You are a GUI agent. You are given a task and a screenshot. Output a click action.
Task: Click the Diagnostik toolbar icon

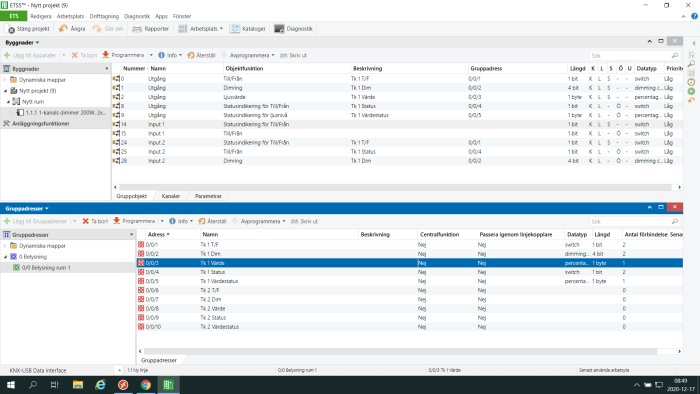point(279,29)
